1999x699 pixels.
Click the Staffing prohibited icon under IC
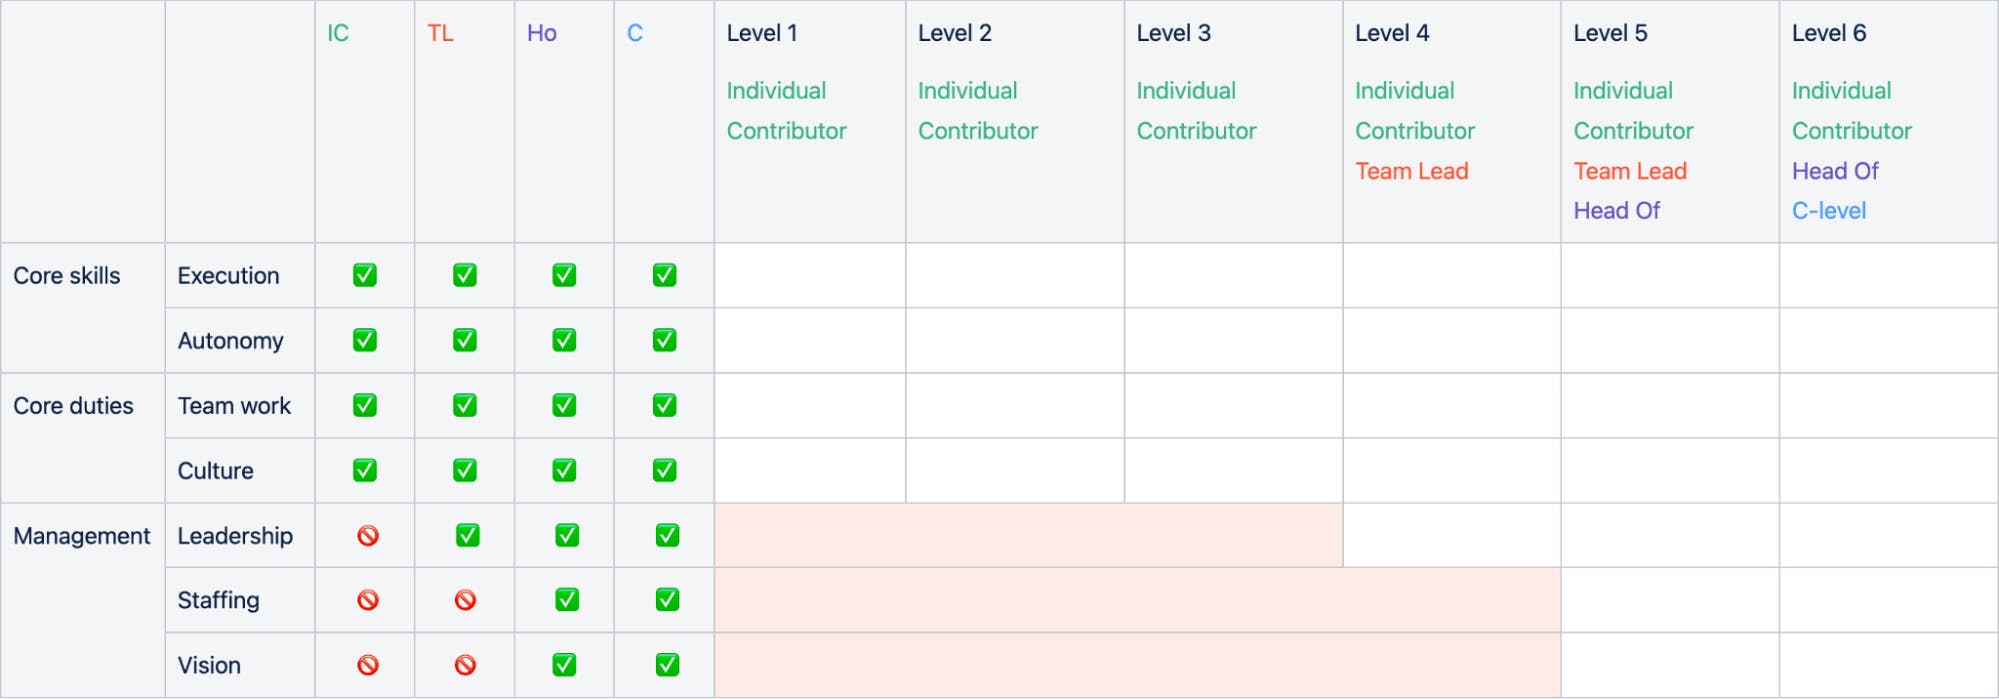368,600
